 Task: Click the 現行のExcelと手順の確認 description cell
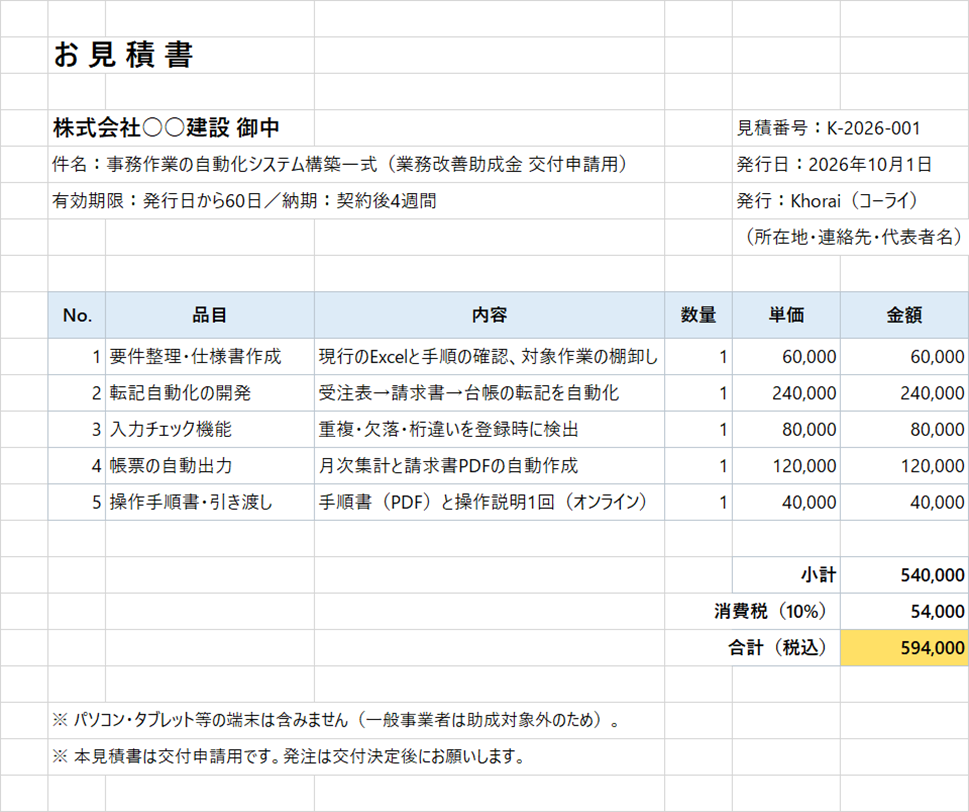(489, 357)
